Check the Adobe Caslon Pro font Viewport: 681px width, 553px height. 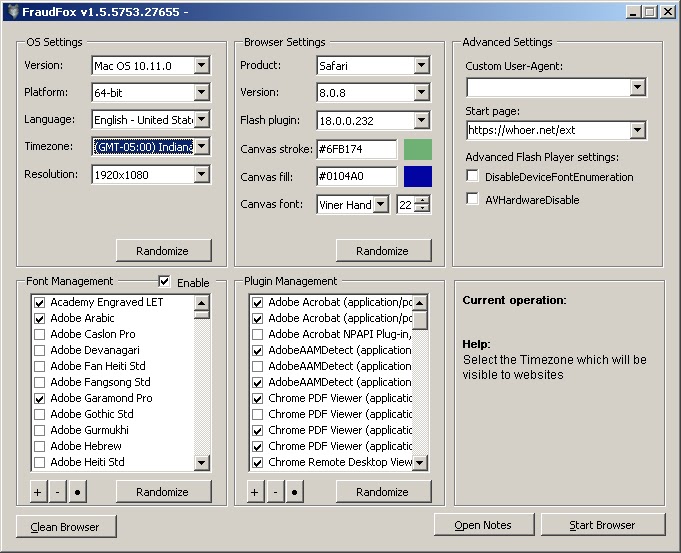40,334
